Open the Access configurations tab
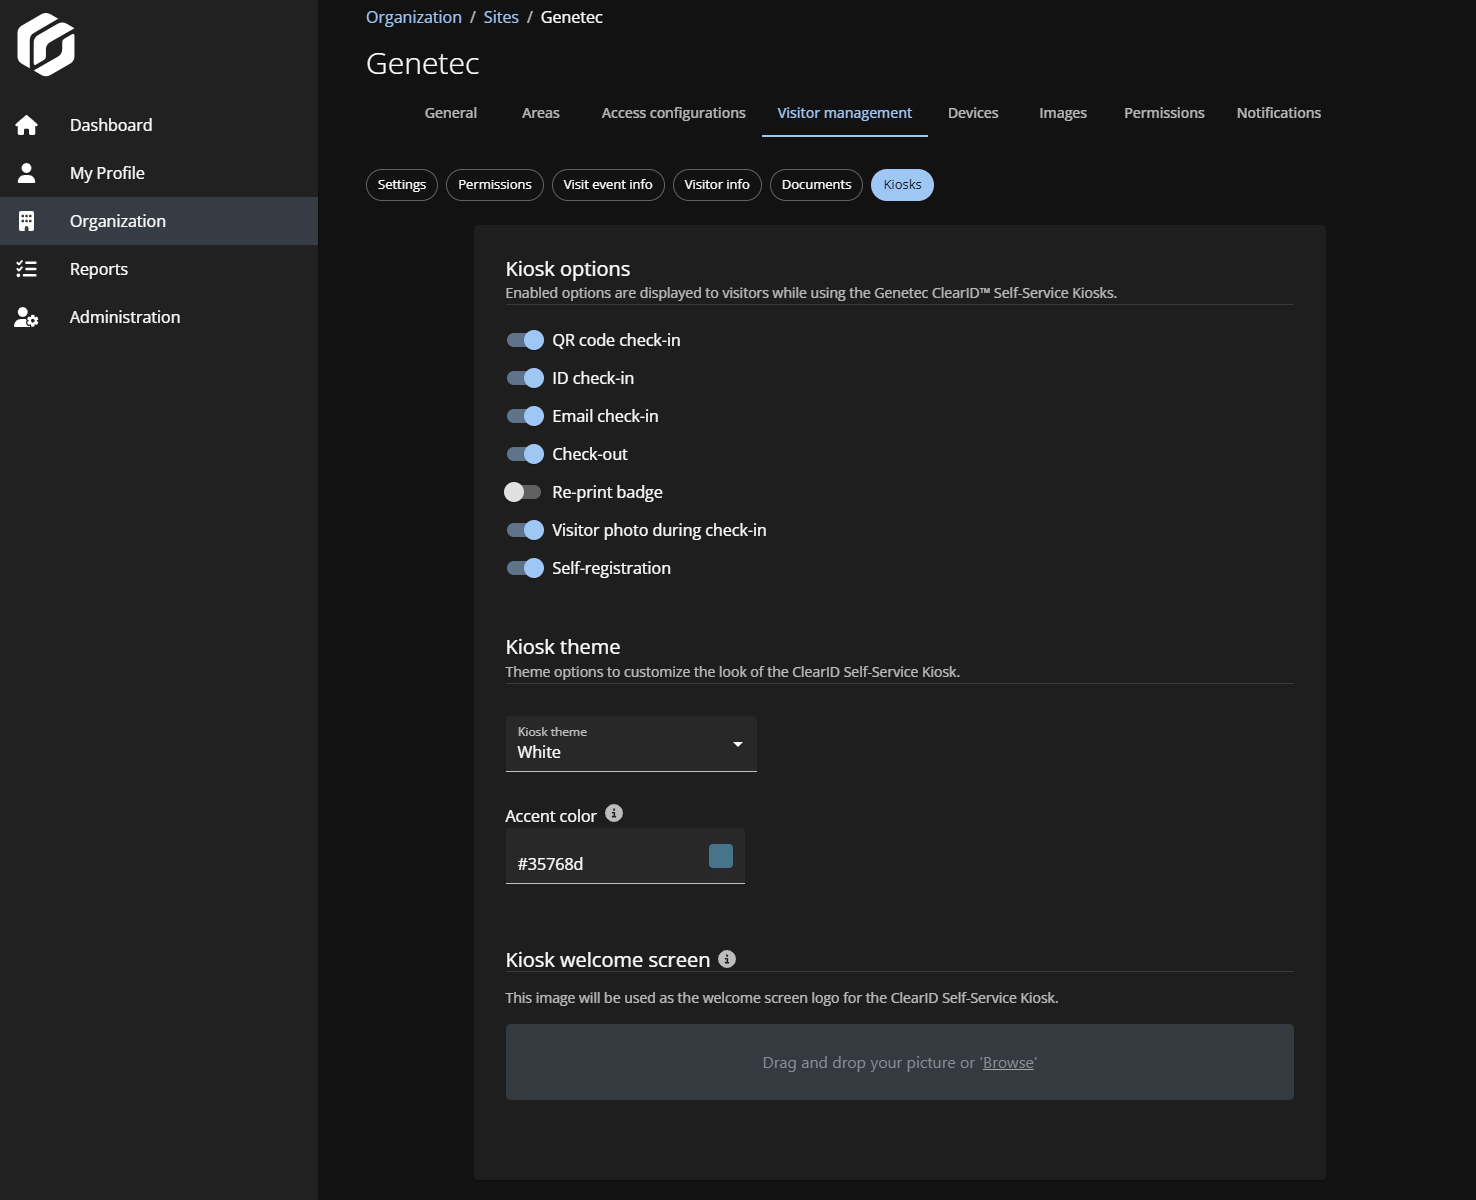The height and width of the screenshot is (1200, 1476). pos(673,113)
